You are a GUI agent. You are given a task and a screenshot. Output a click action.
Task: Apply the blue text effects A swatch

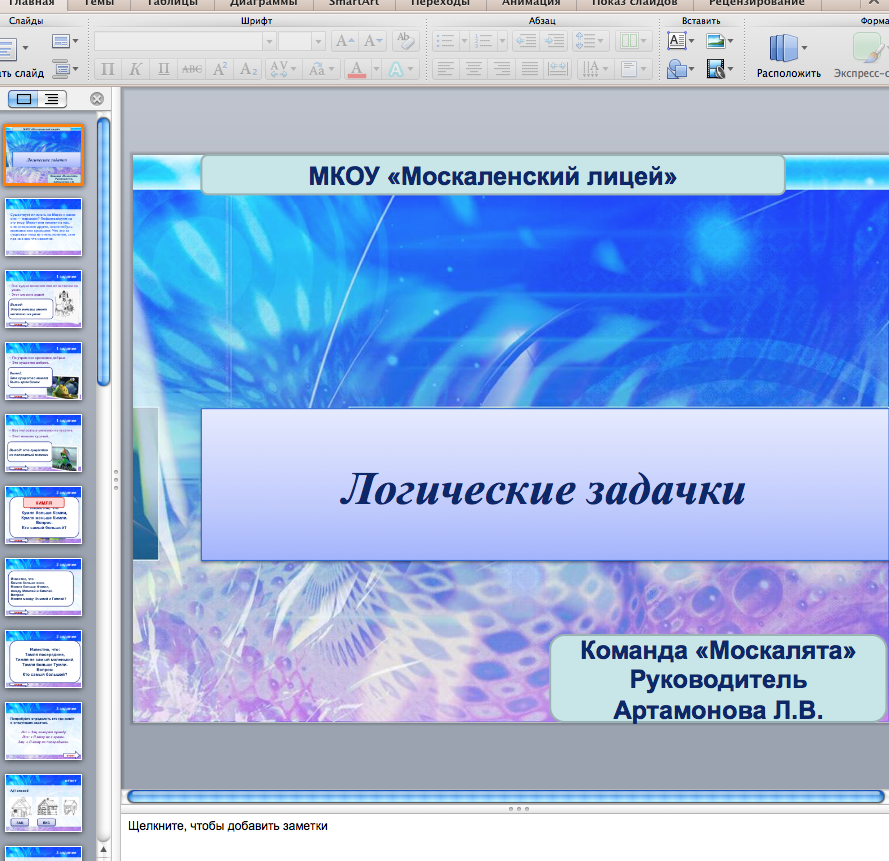coord(395,69)
